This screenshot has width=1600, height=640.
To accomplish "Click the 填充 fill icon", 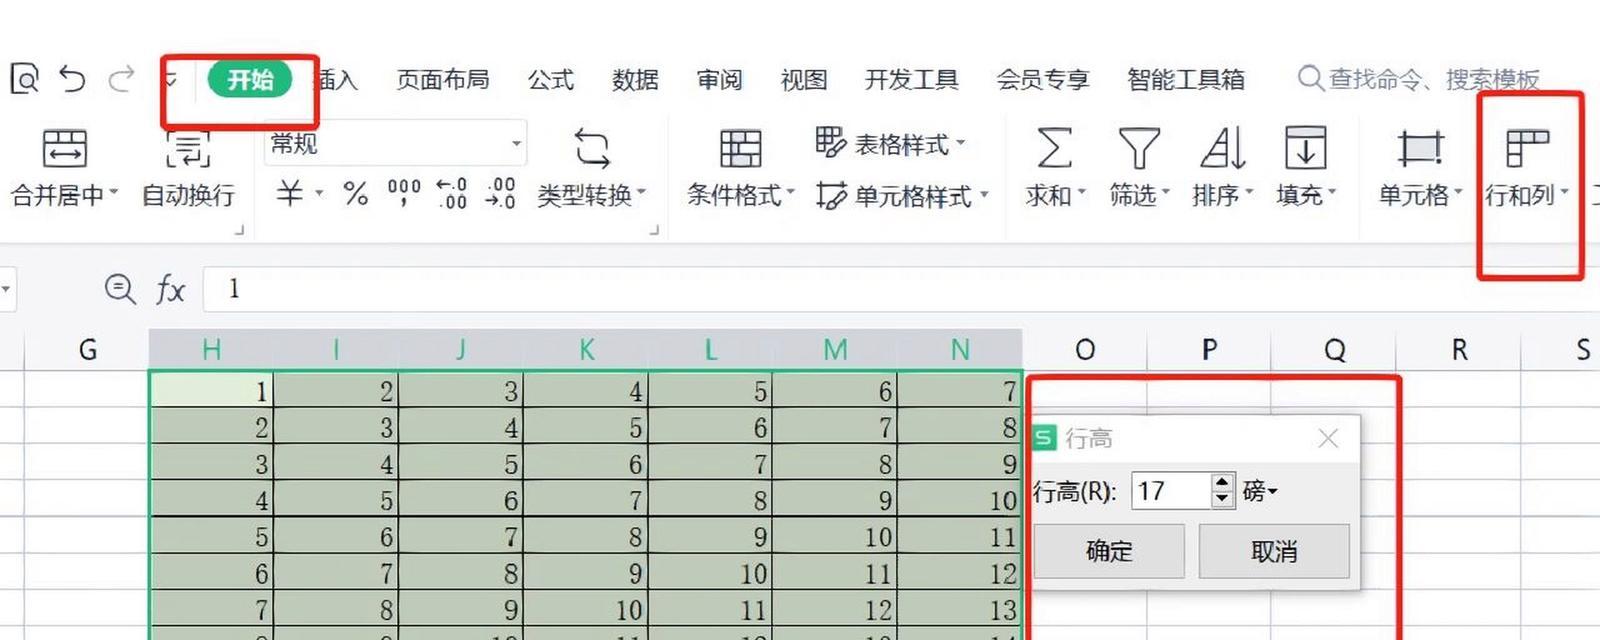I will tap(1305, 148).
